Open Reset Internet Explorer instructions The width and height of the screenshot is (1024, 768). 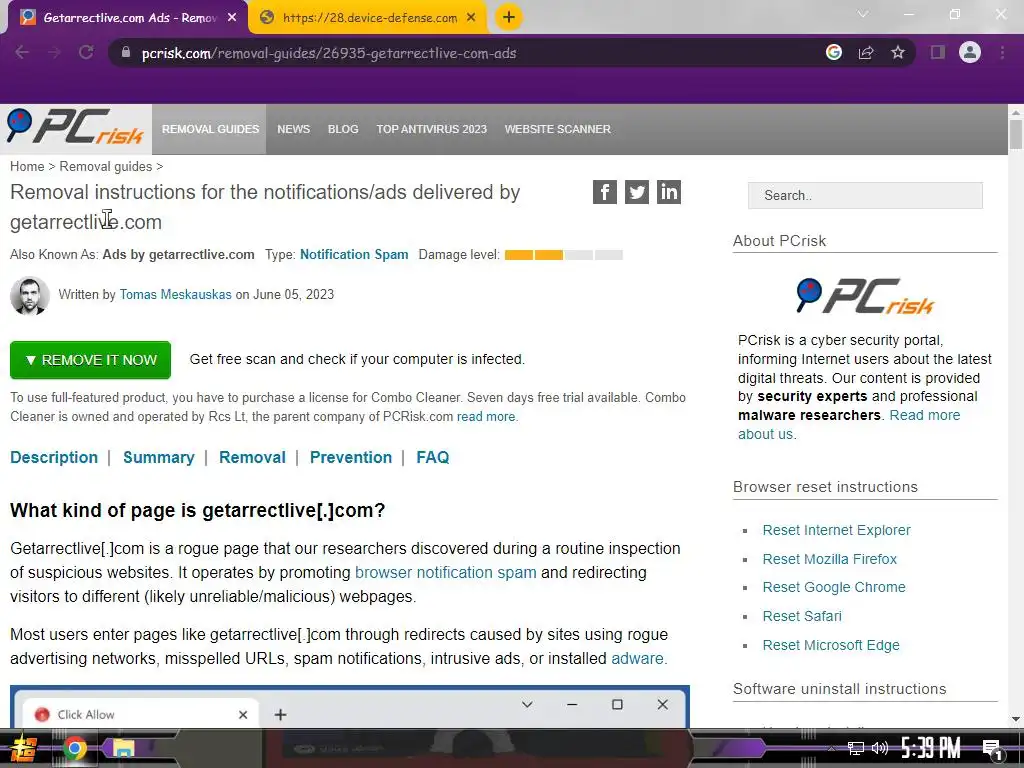pyautogui.click(x=837, y=530)
